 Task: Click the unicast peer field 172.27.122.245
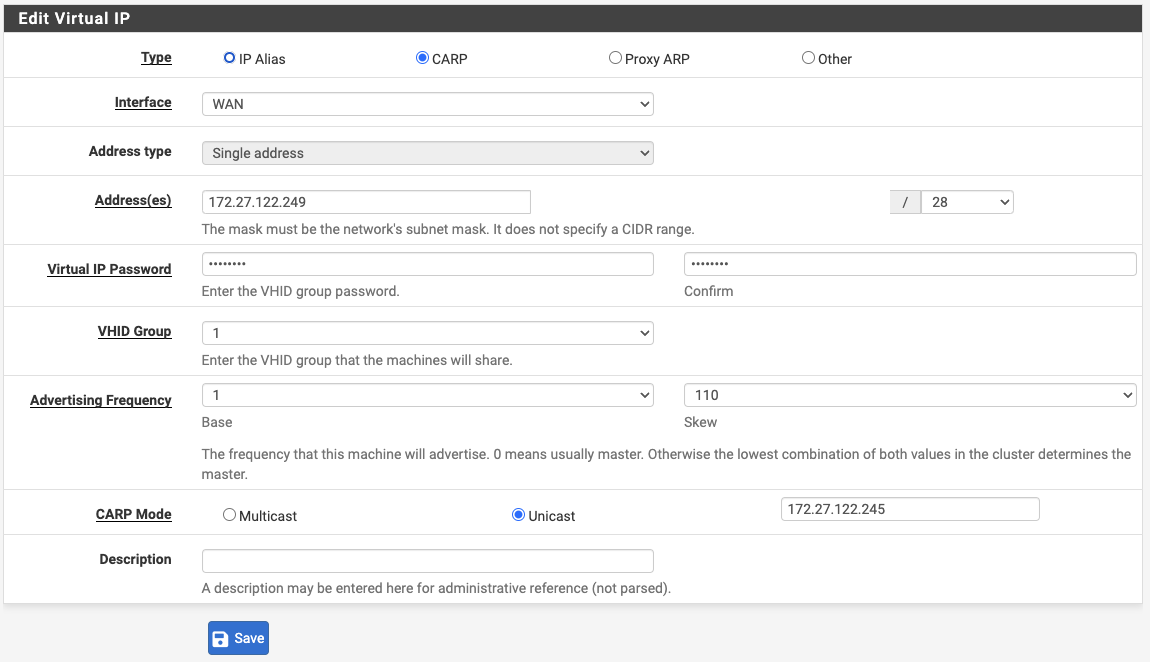coord(909,509)
